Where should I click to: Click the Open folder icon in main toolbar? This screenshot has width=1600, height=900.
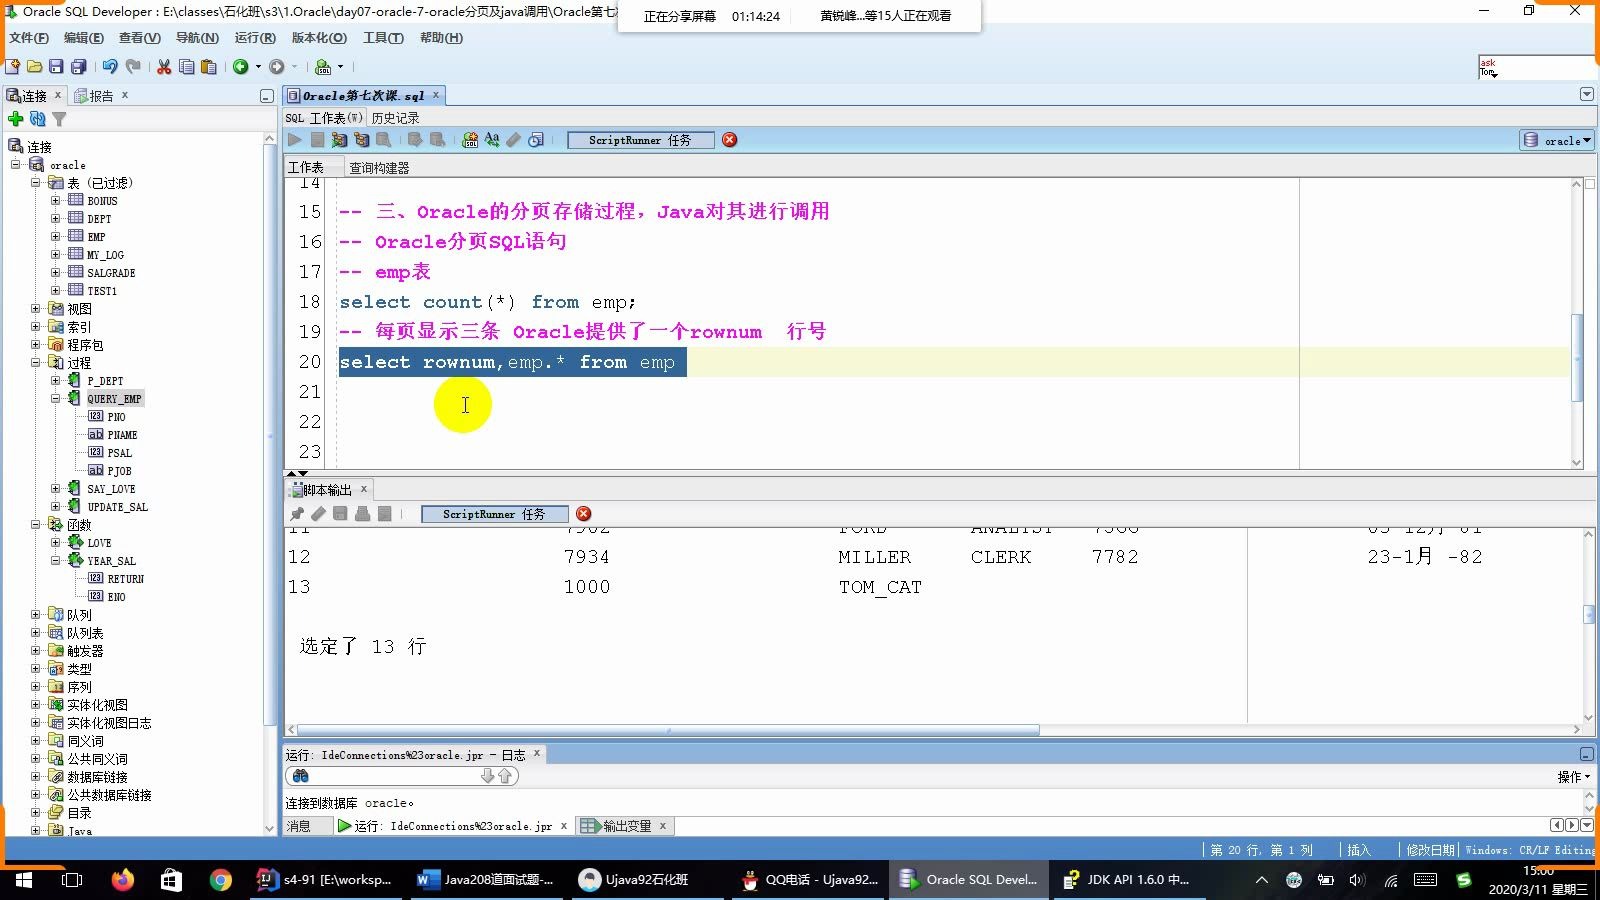coord(34,67)
